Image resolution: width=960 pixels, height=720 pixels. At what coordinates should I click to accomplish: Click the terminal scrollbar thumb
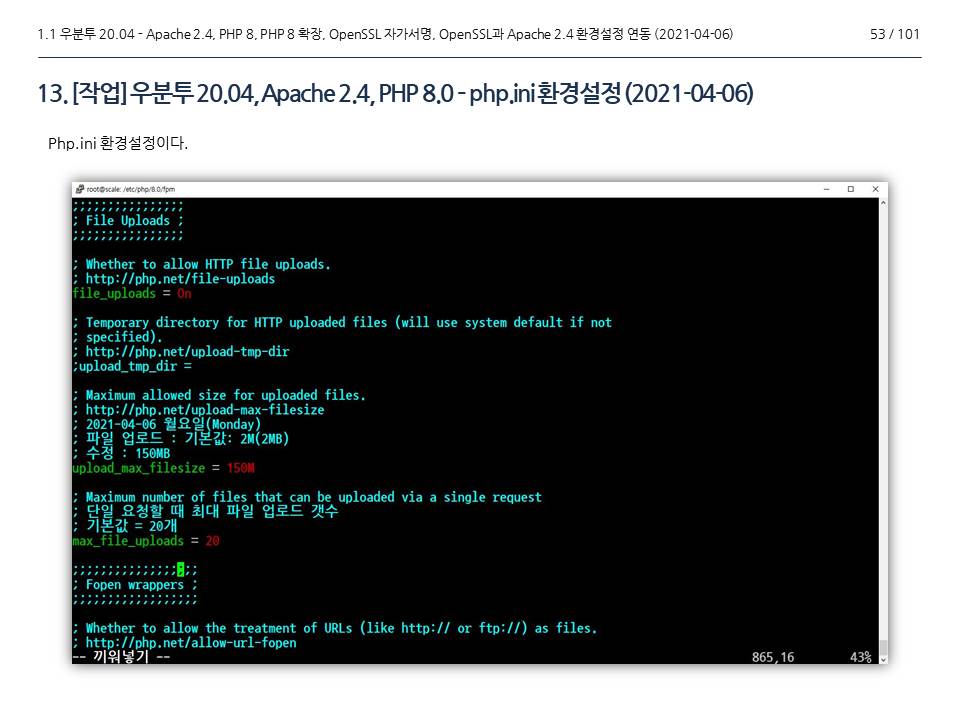tap(883, 647)
